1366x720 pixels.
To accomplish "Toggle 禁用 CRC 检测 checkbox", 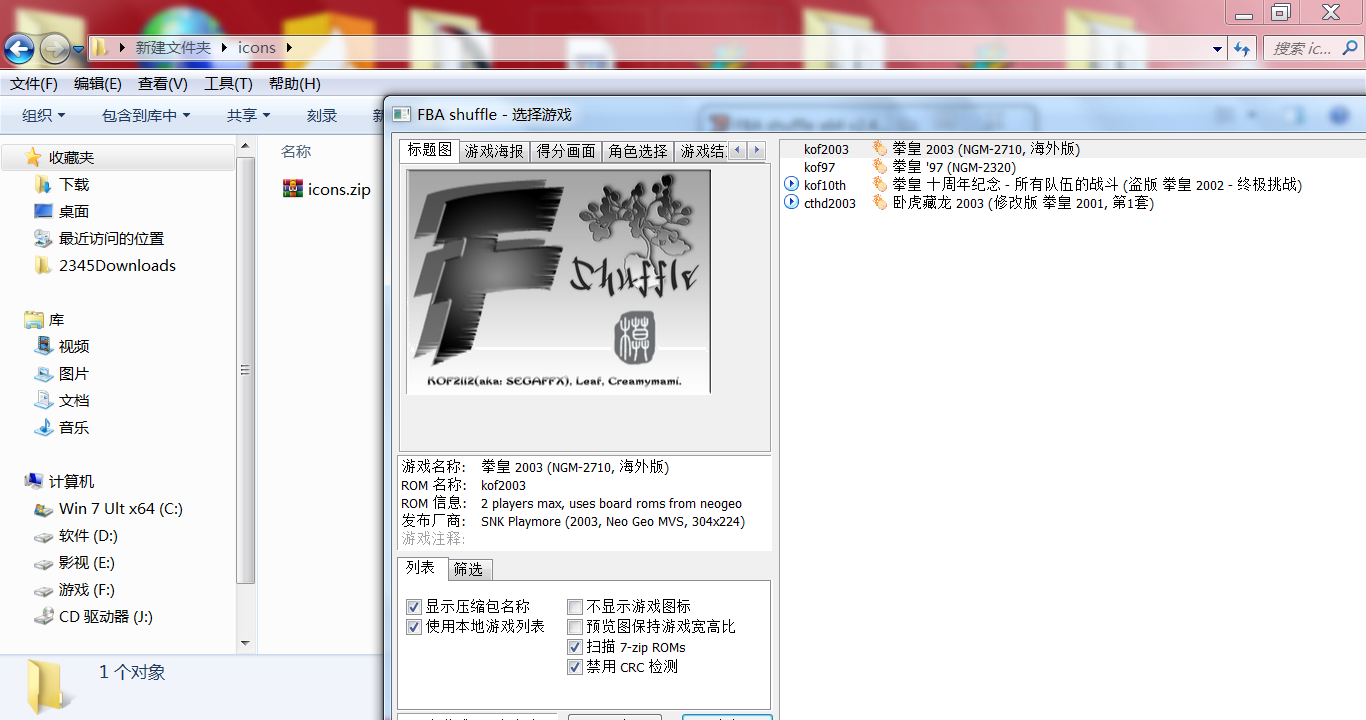I will point(575,667).
